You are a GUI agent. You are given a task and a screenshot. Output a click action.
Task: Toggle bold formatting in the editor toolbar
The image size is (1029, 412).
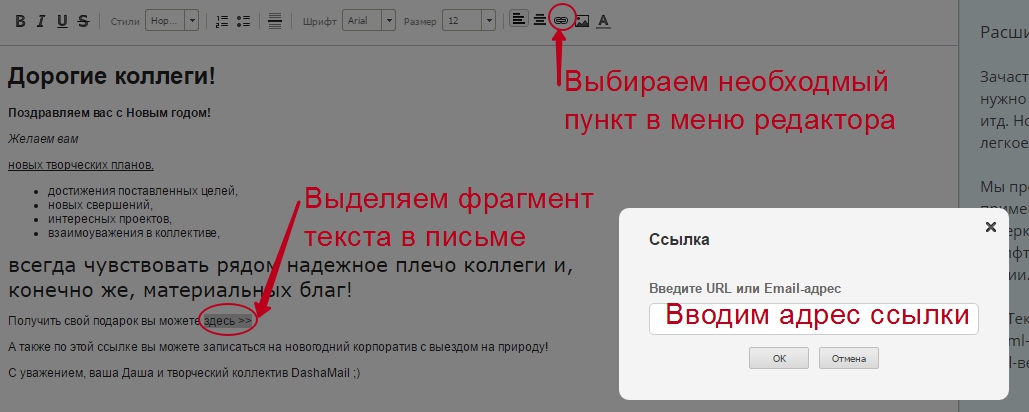pos(20,21)
